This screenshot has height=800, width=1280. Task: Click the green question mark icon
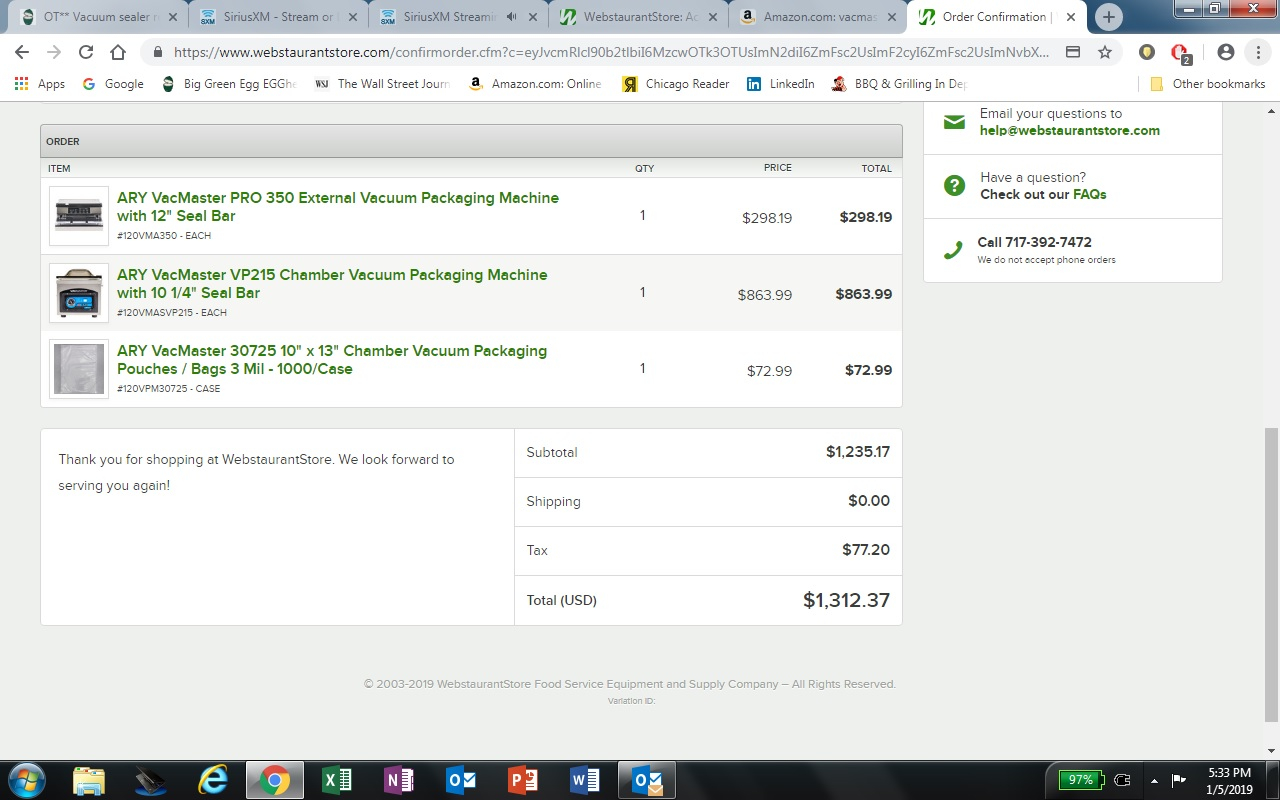coord(955,185)
